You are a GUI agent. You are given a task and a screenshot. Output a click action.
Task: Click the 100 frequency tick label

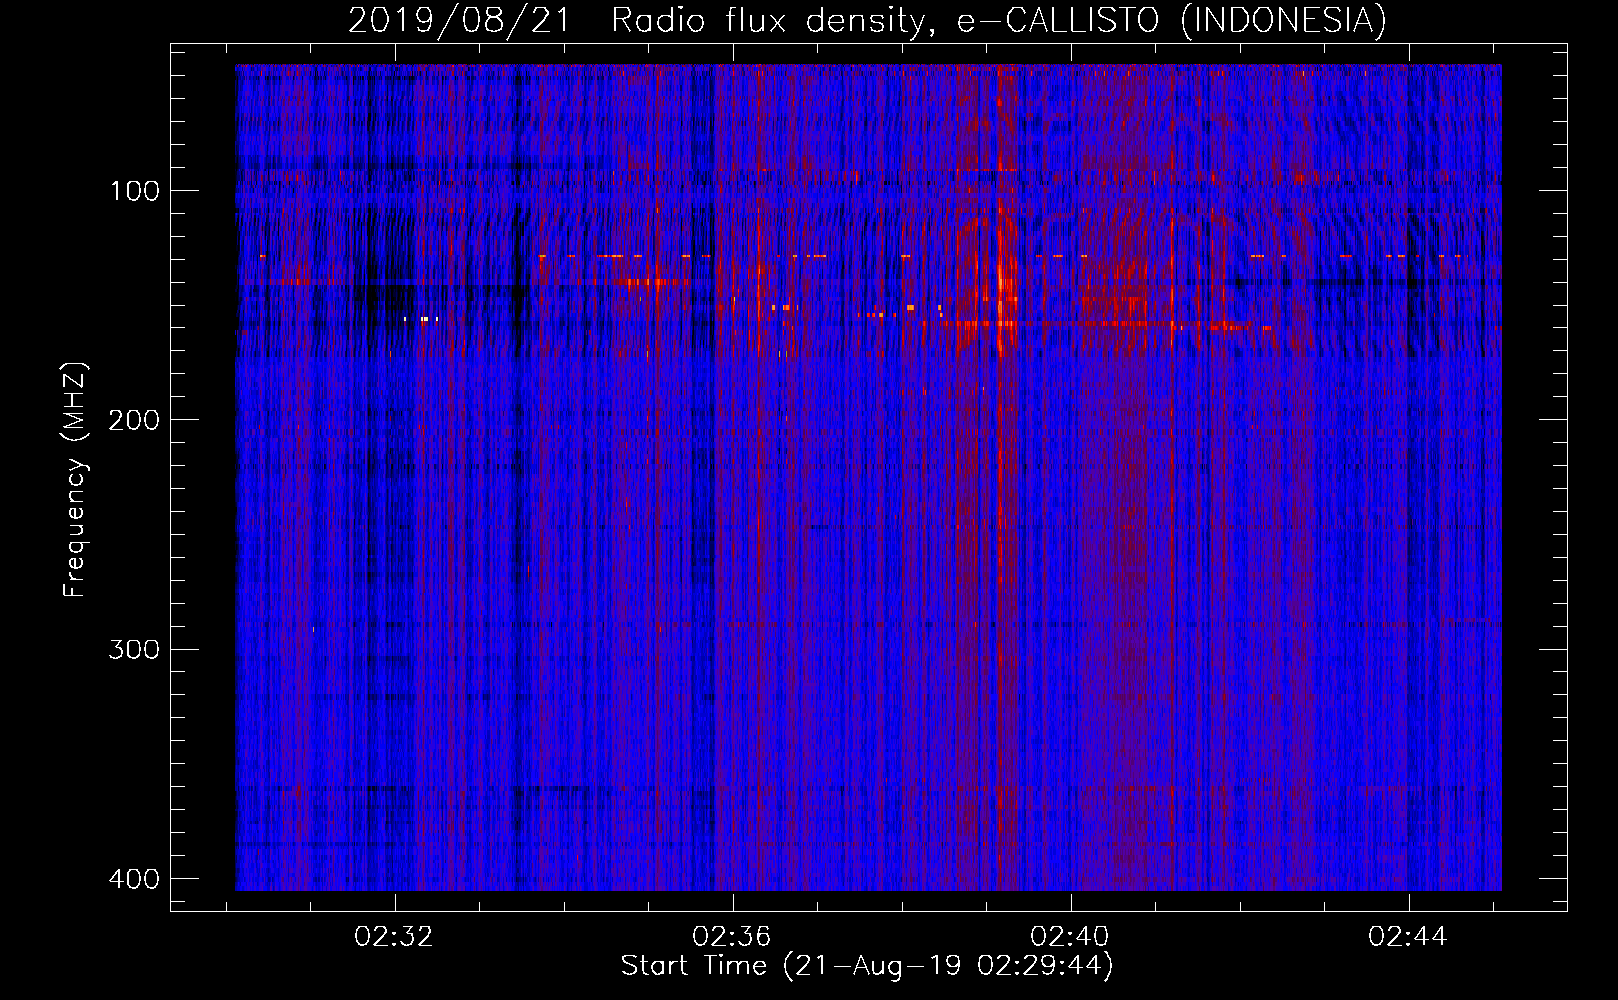(x=134, y=191)
